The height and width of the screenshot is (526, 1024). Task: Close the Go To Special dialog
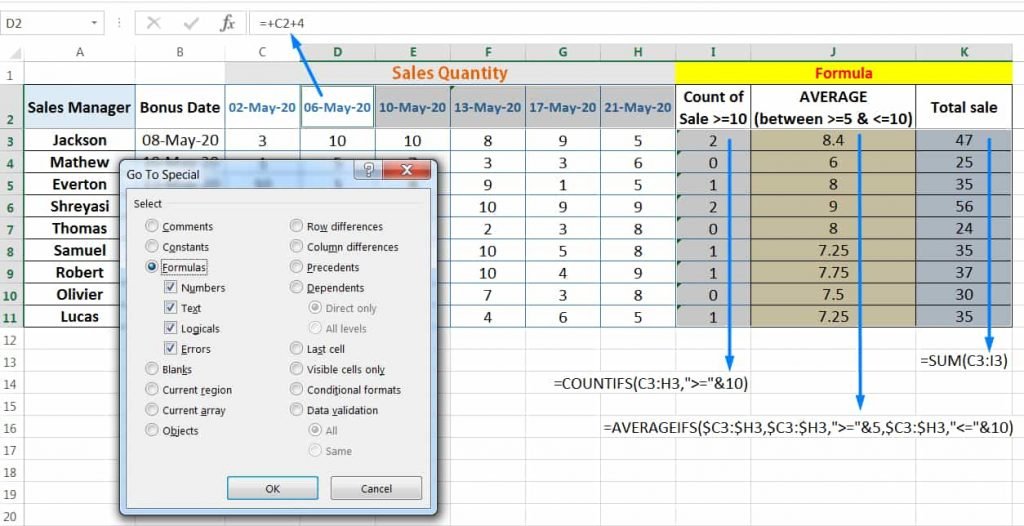(409, 171)
